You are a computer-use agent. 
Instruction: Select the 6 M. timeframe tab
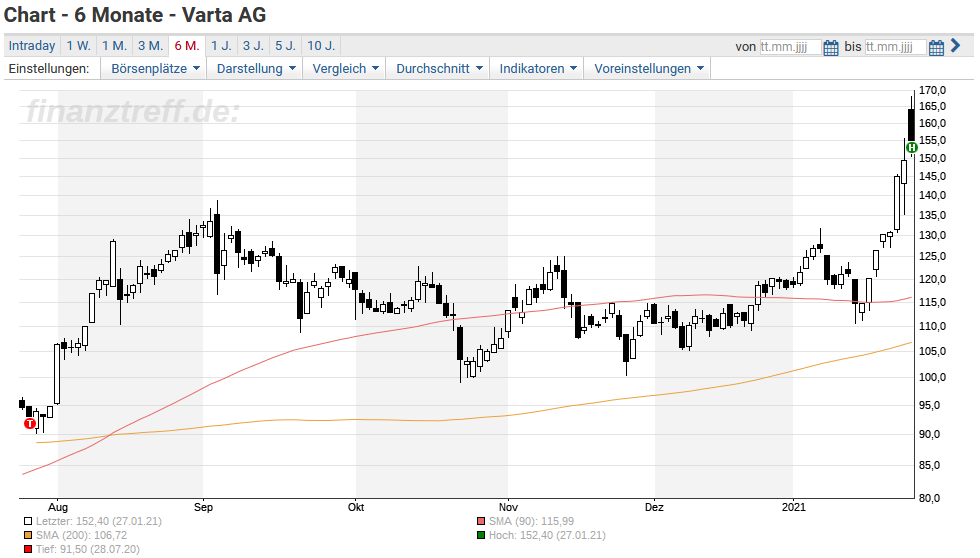[187, 46]
